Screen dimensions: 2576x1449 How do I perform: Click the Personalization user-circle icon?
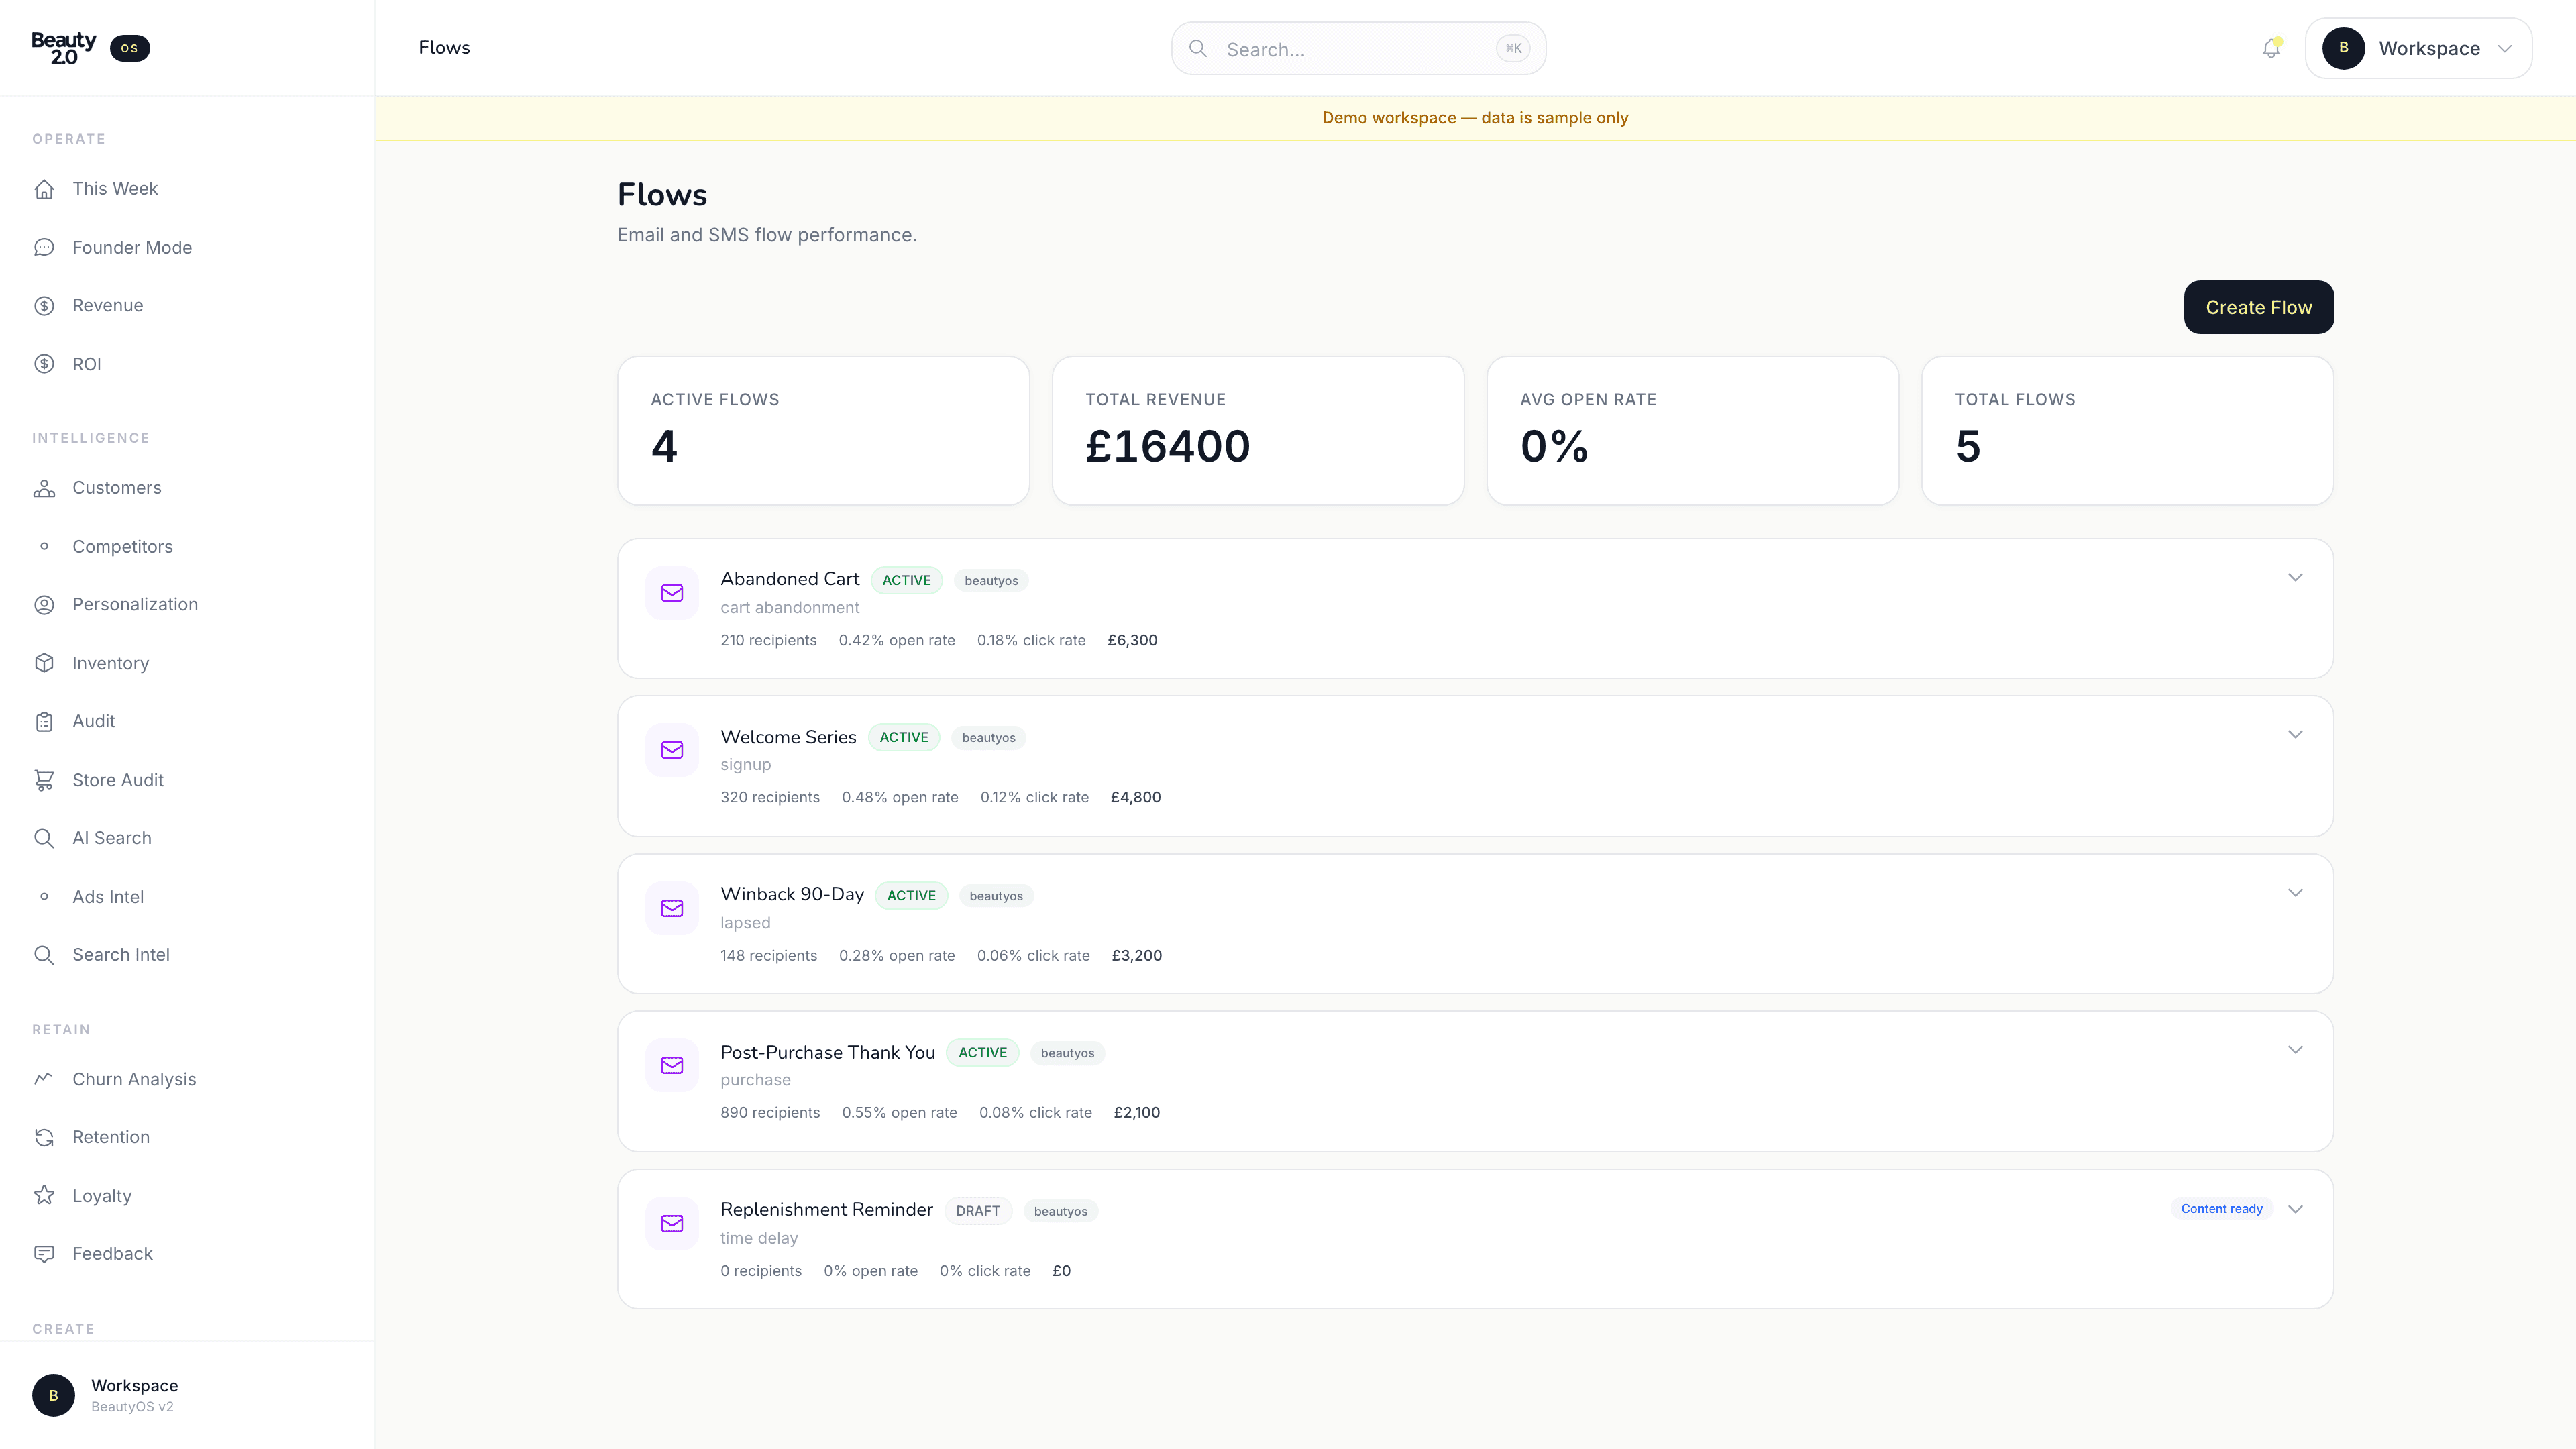(x=44, y=605)
